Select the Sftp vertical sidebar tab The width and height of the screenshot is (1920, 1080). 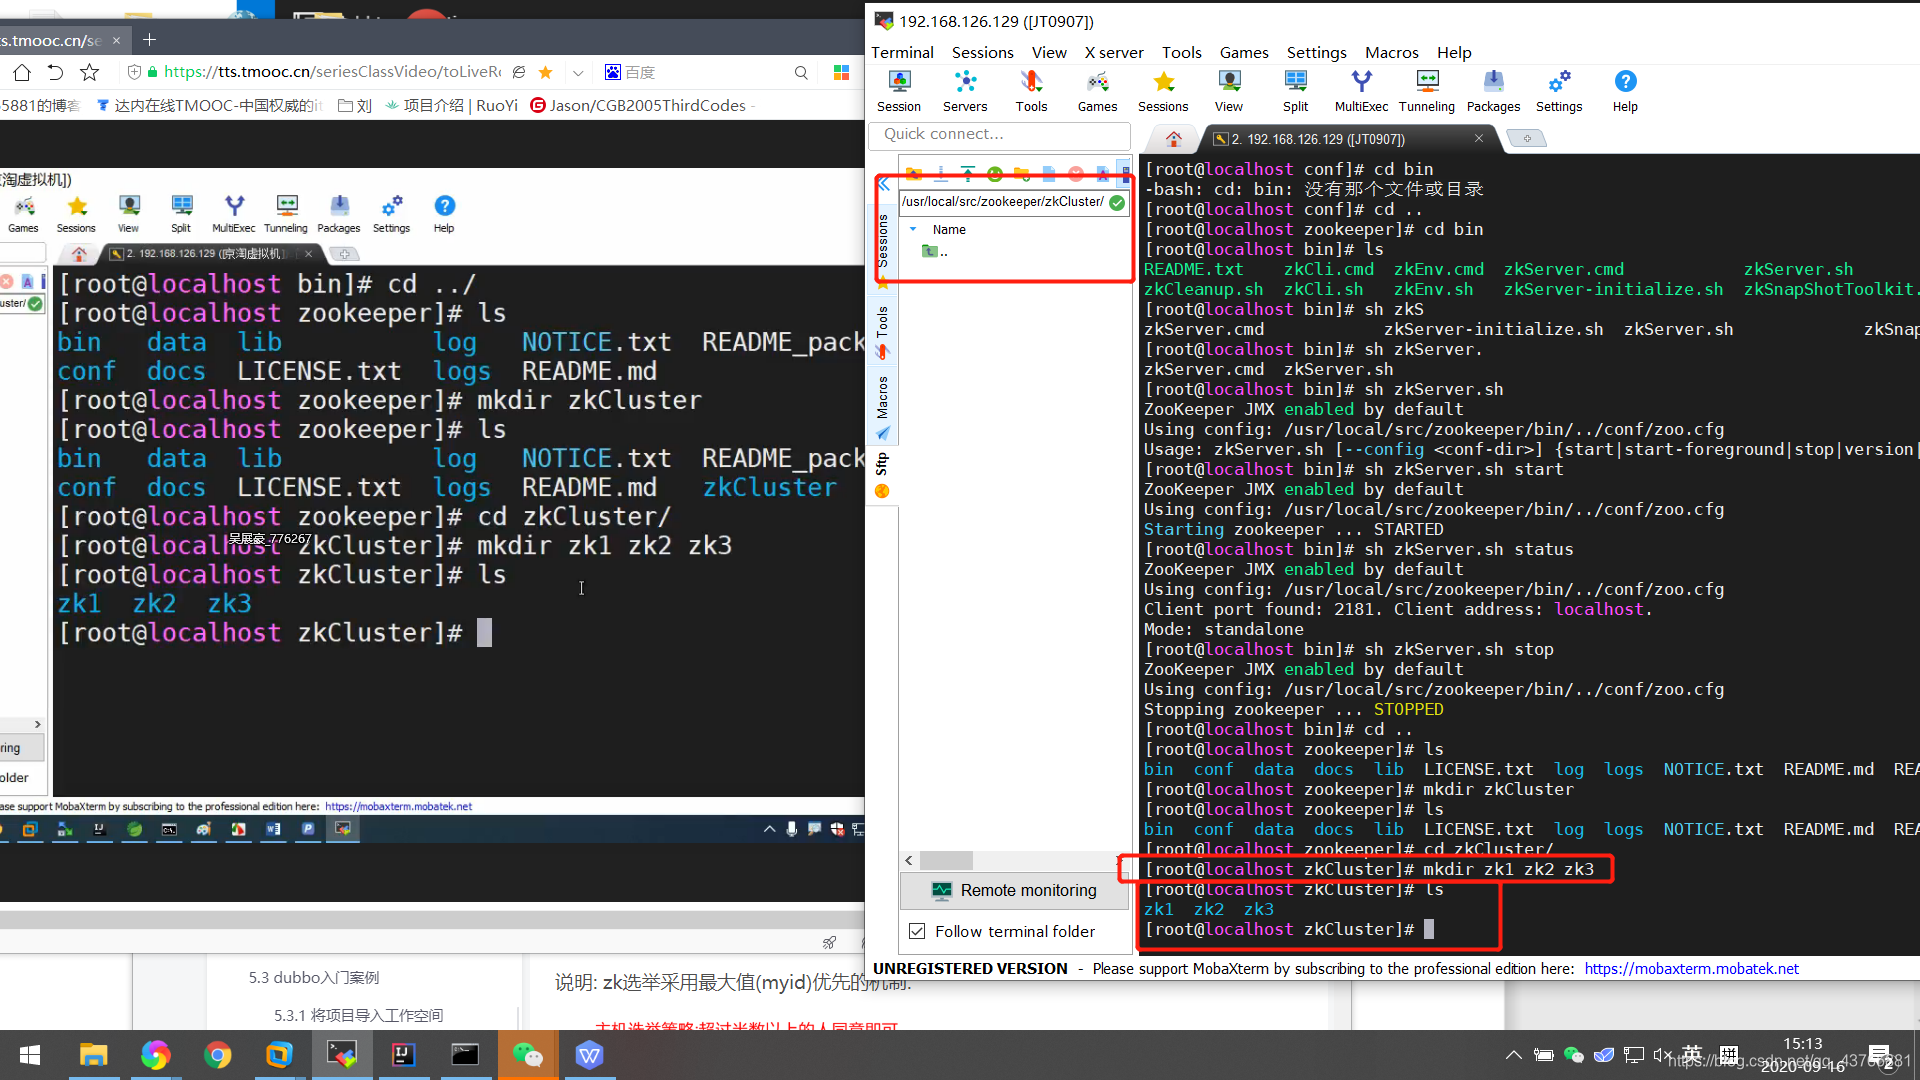pyautogui.click(x=882, y=470)
